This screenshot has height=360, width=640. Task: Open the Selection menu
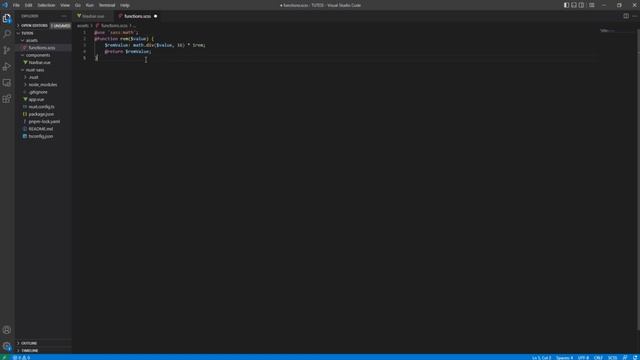[x=46, y=5]
